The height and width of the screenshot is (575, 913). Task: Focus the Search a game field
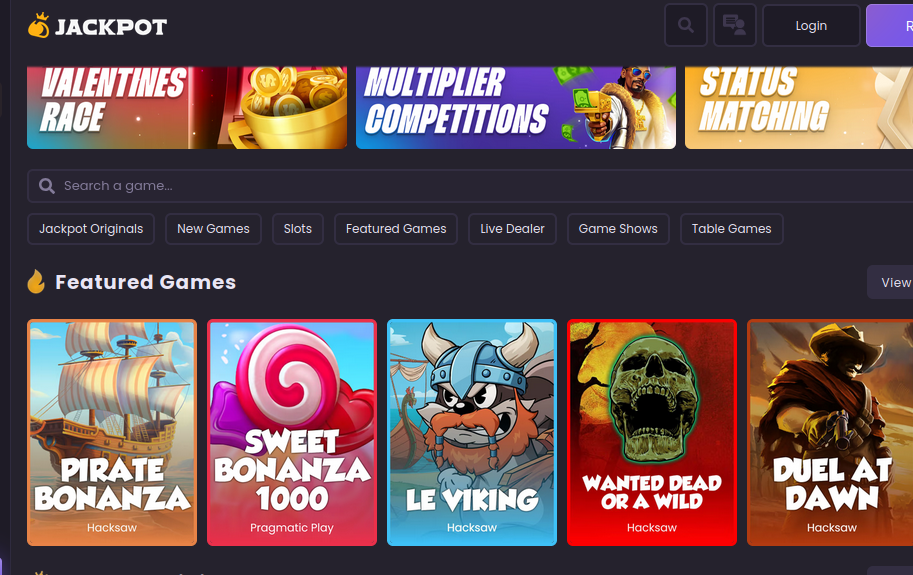(470, 186)
